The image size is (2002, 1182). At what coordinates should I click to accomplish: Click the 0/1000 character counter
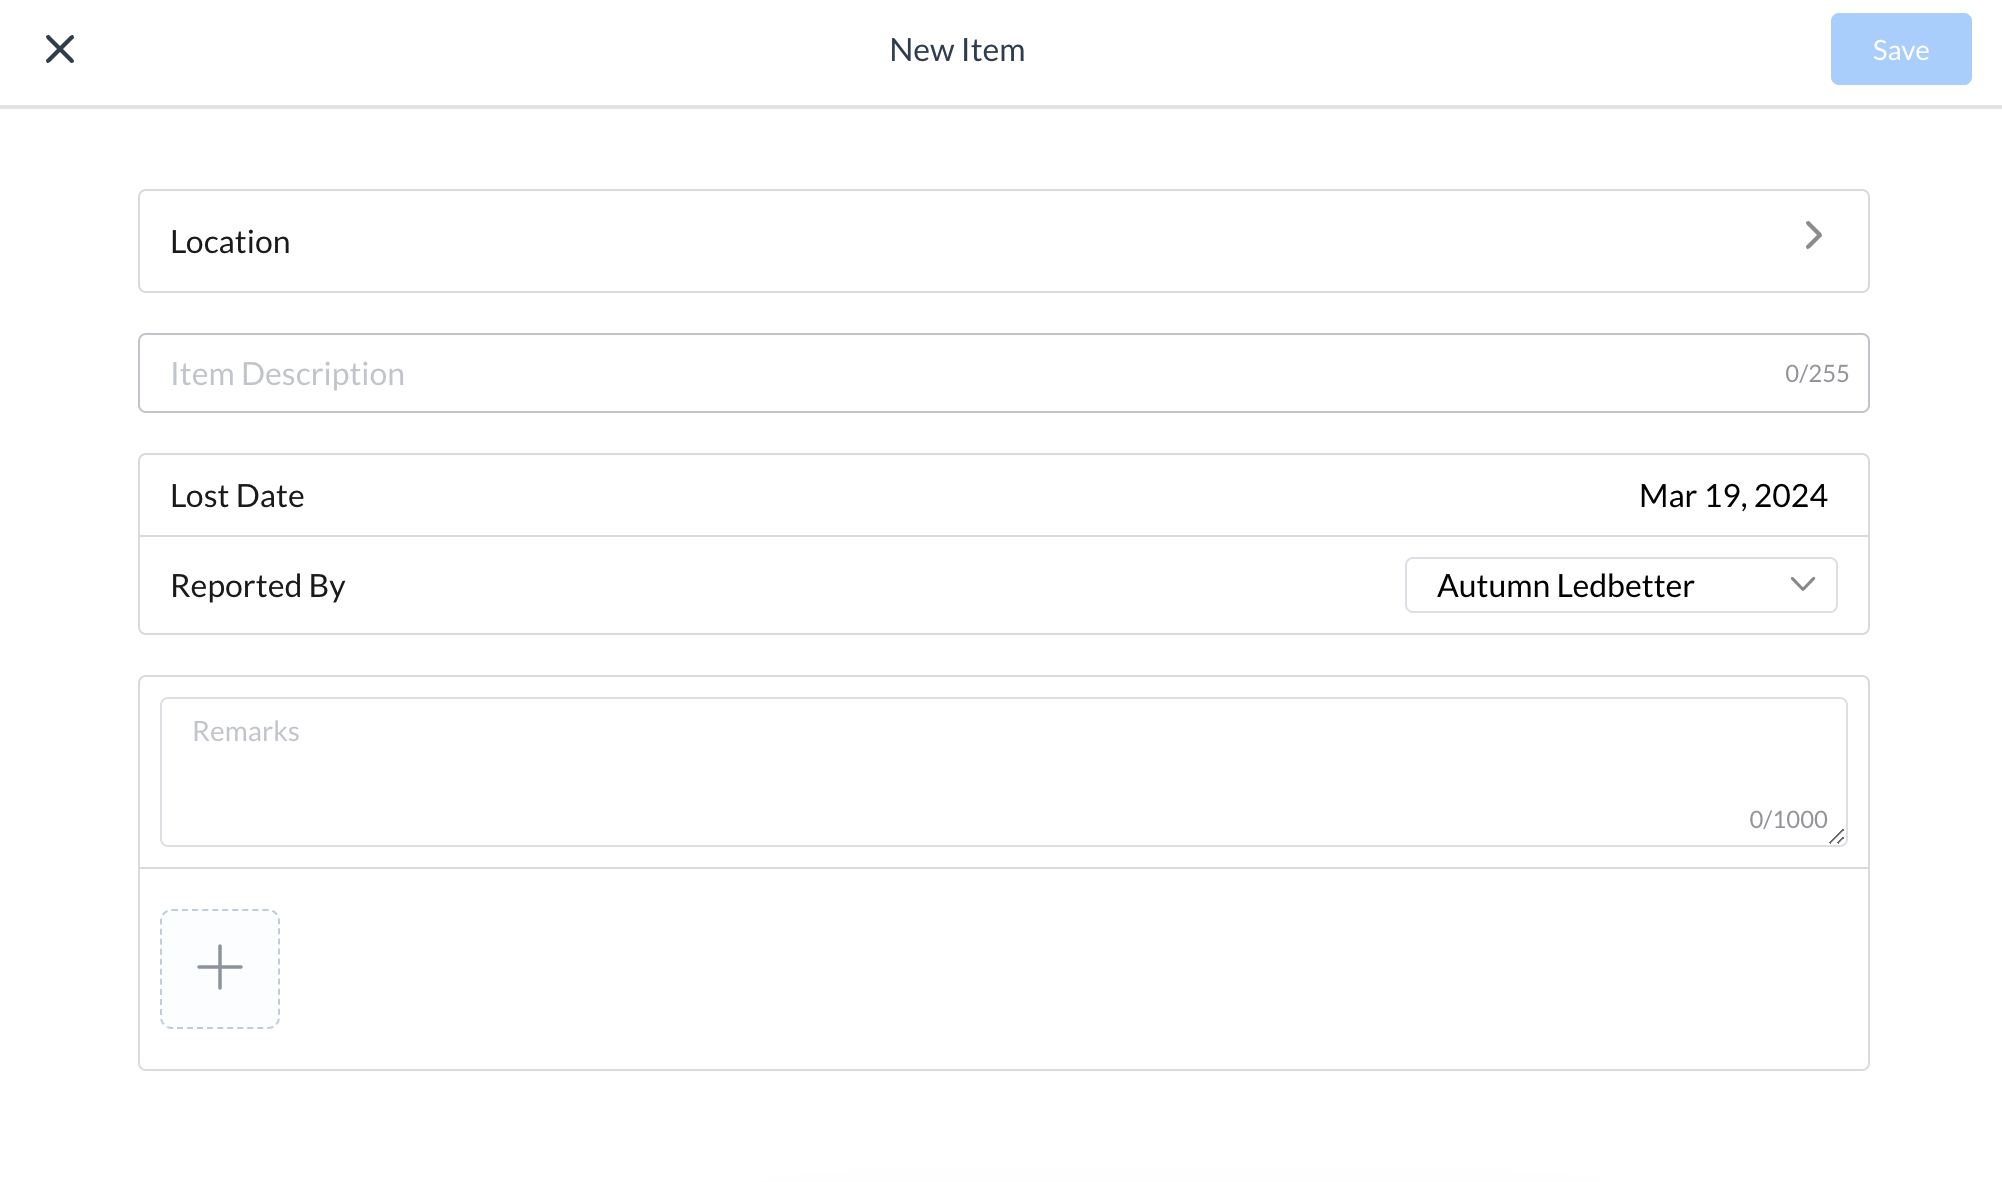tap(1787, 819)
